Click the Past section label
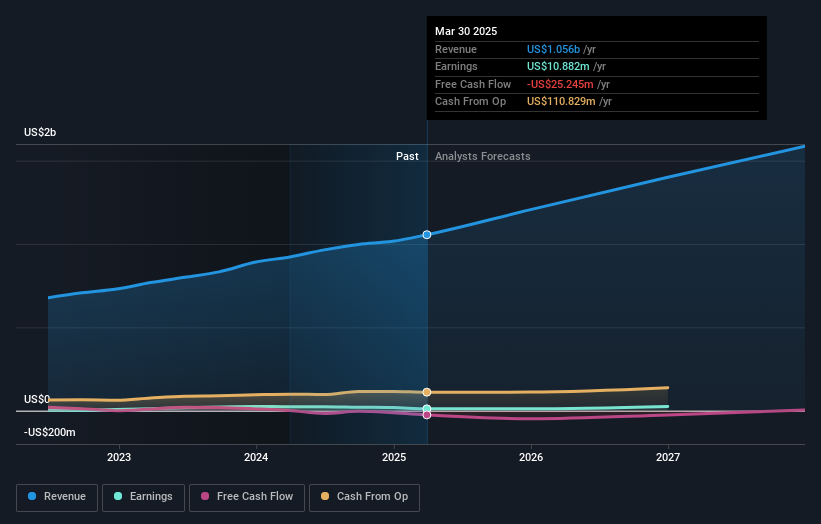Viewport: 821px width, 524px height. pyautogui.click(x=407, y=157)
